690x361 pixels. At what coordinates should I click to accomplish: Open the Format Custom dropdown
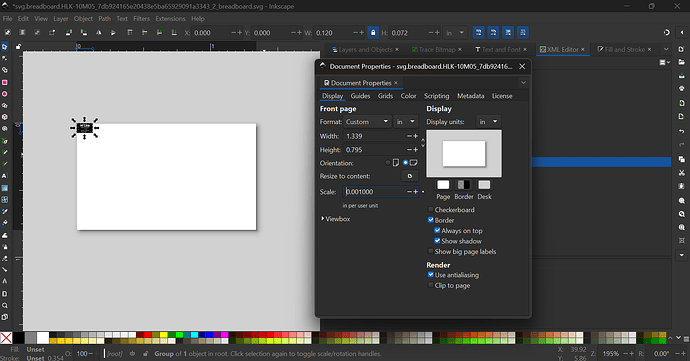tap(367, 122)
